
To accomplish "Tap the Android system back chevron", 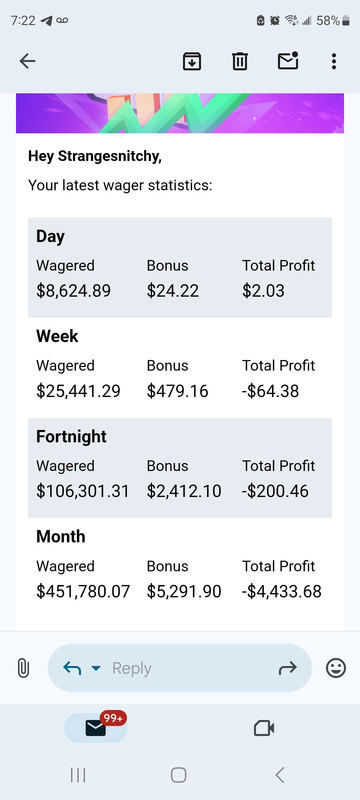I will (279, 776).
